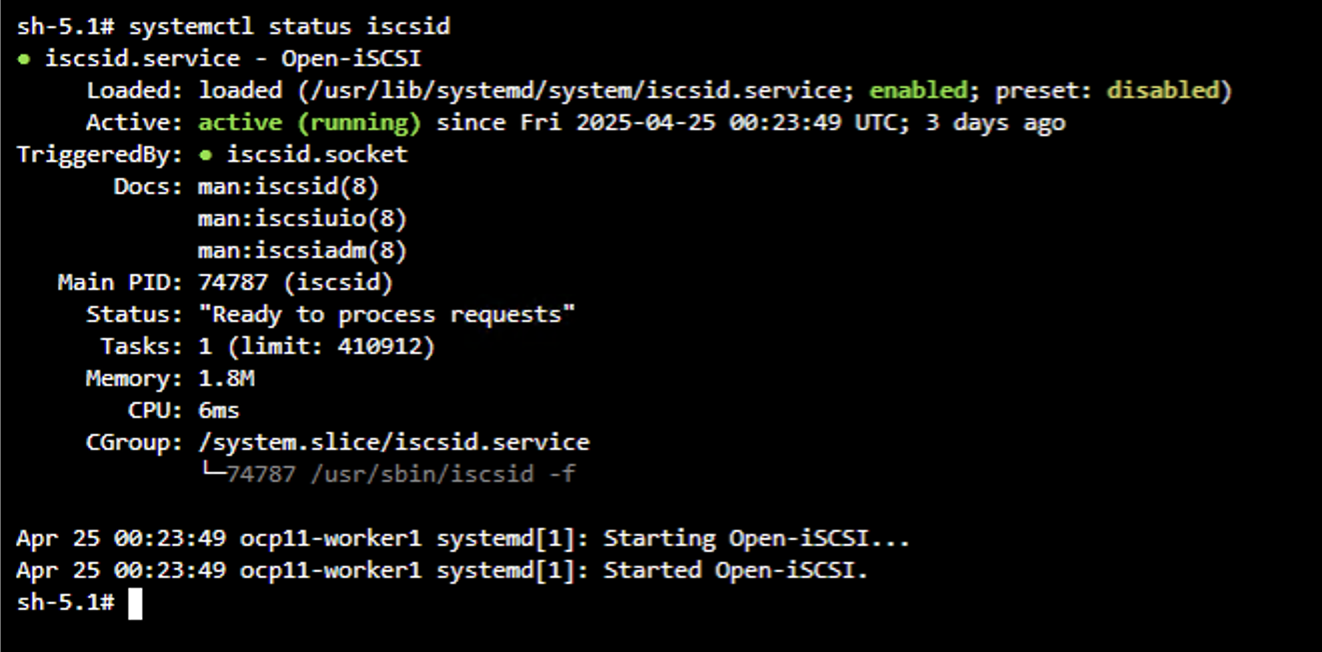
Task: Click the green 'enabled' status word
Action: (x=918, y=91)
